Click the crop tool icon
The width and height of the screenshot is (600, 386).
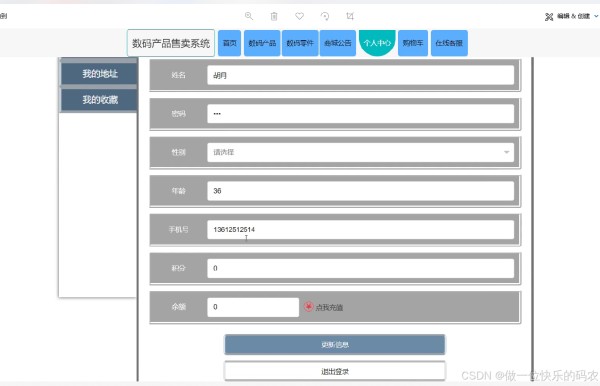pos(350,16)
